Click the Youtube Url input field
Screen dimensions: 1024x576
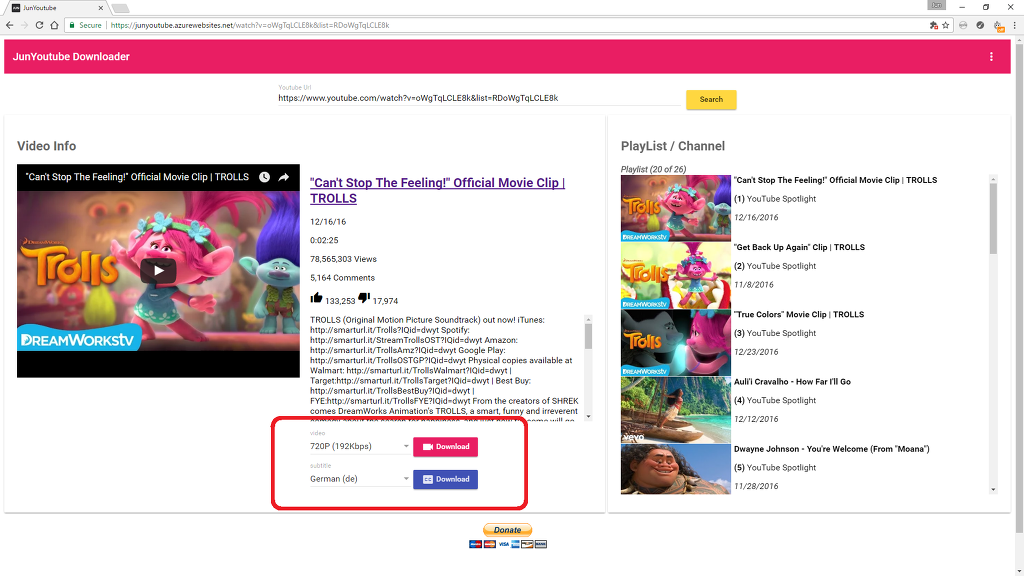479,99
